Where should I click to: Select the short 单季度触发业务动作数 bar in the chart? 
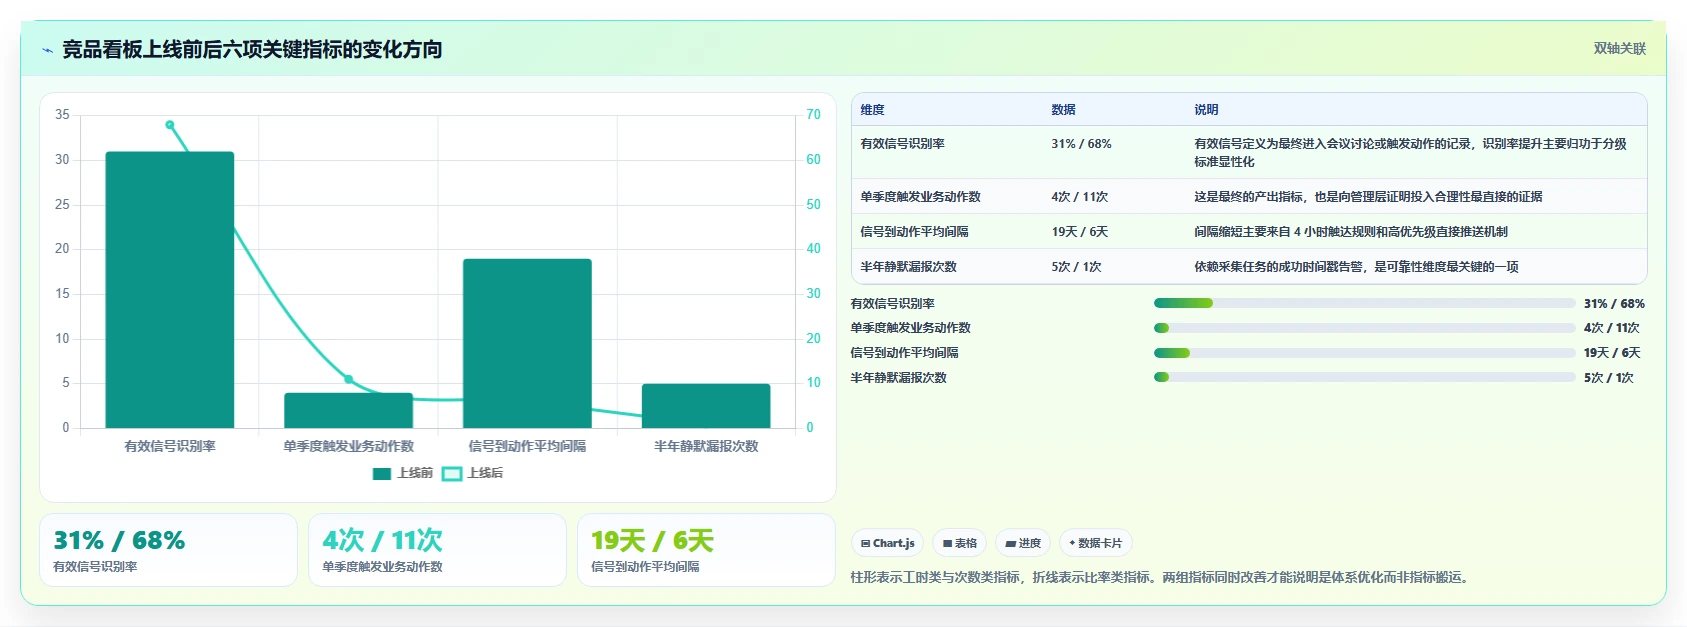point(348,410)
